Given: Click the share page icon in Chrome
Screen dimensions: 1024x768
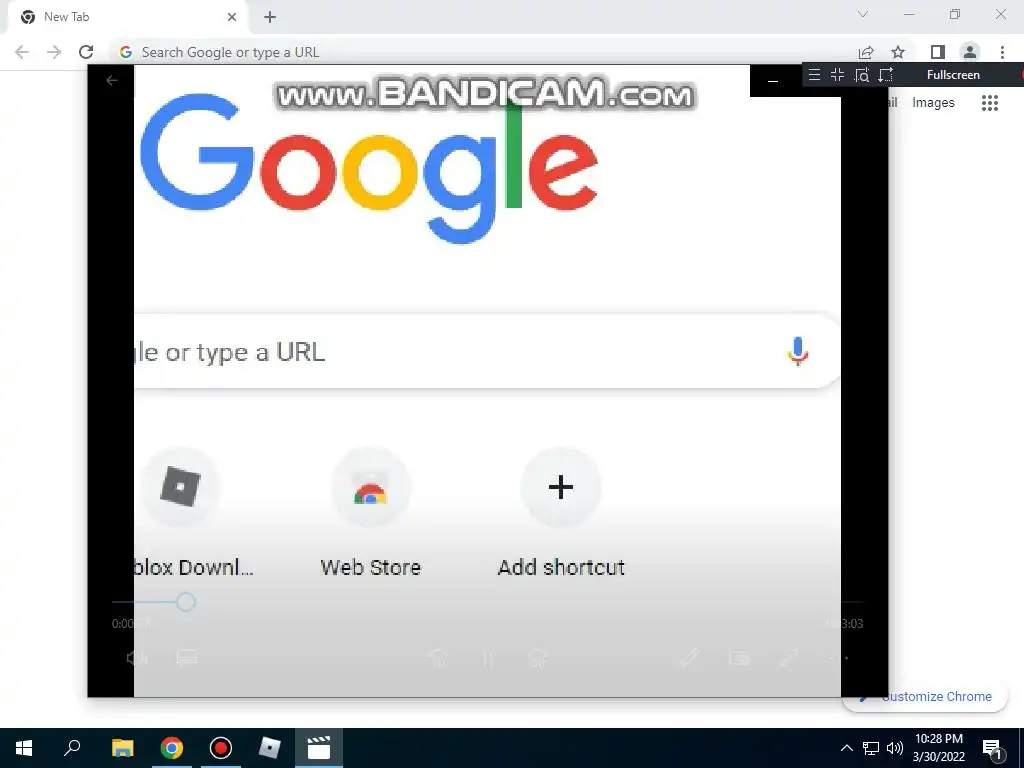Looking at the screenshot, I should click(x=866, y=52).
